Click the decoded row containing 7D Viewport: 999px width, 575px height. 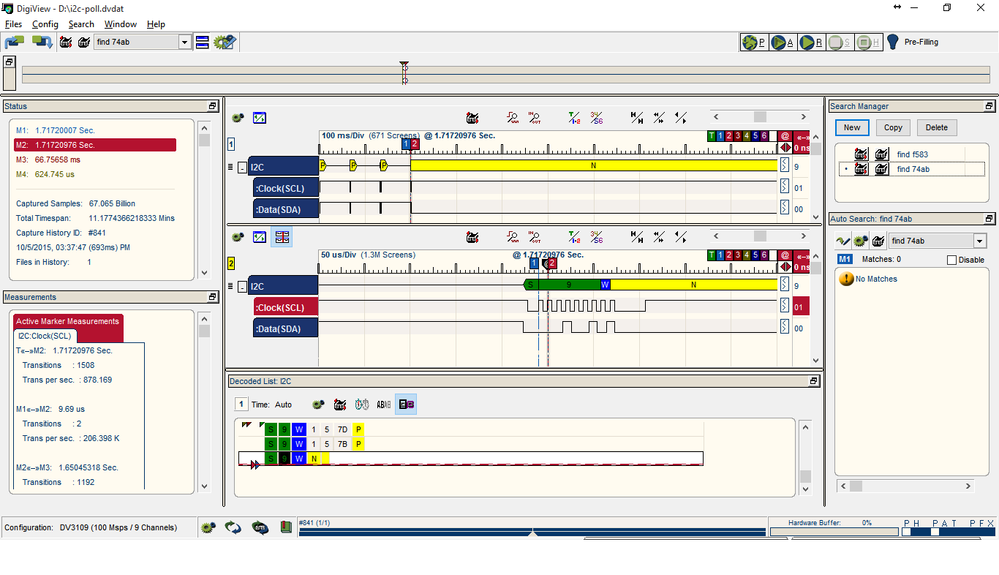[471, 429]
